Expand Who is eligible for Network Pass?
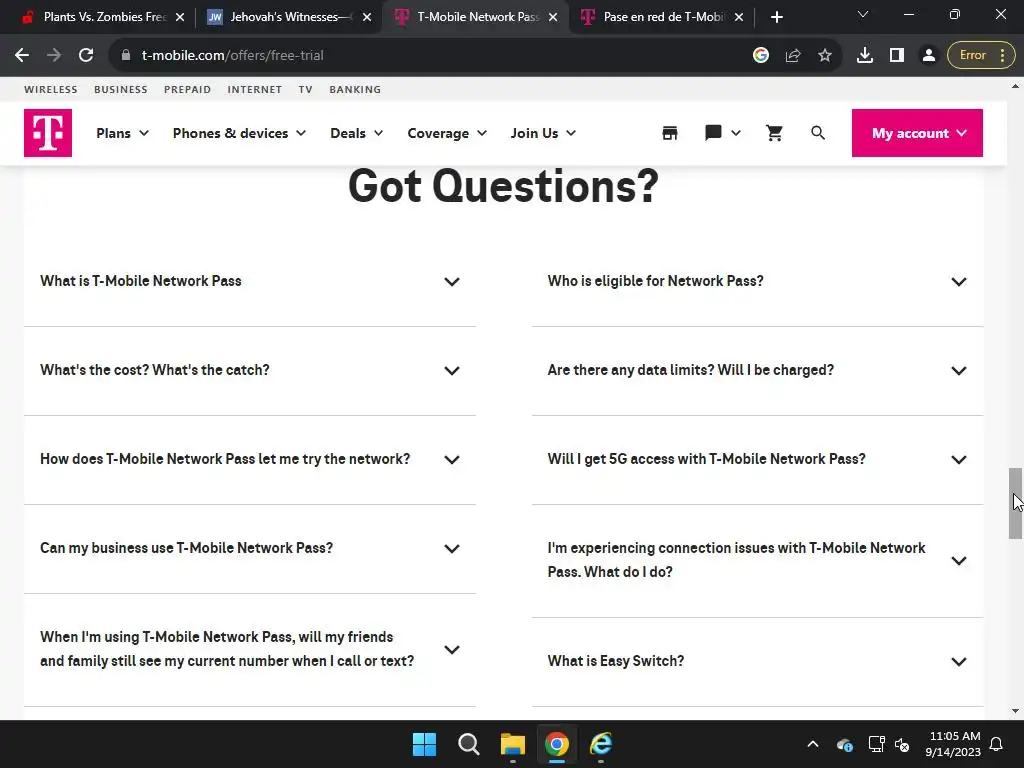Image resolution: width=1024 pixels, height=768 pixels. (x=758, y=281)
